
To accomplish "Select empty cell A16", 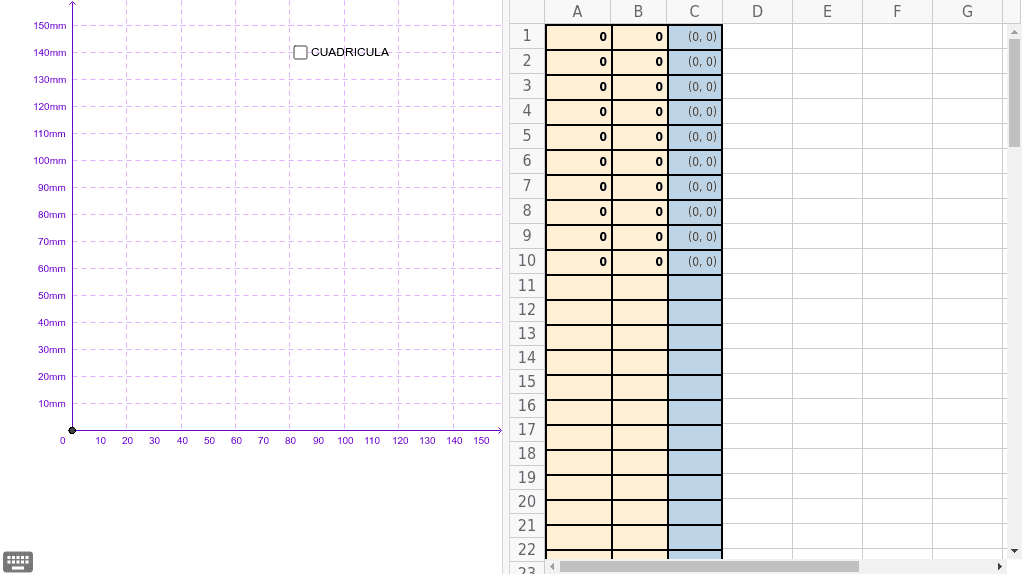I will 579,411.
